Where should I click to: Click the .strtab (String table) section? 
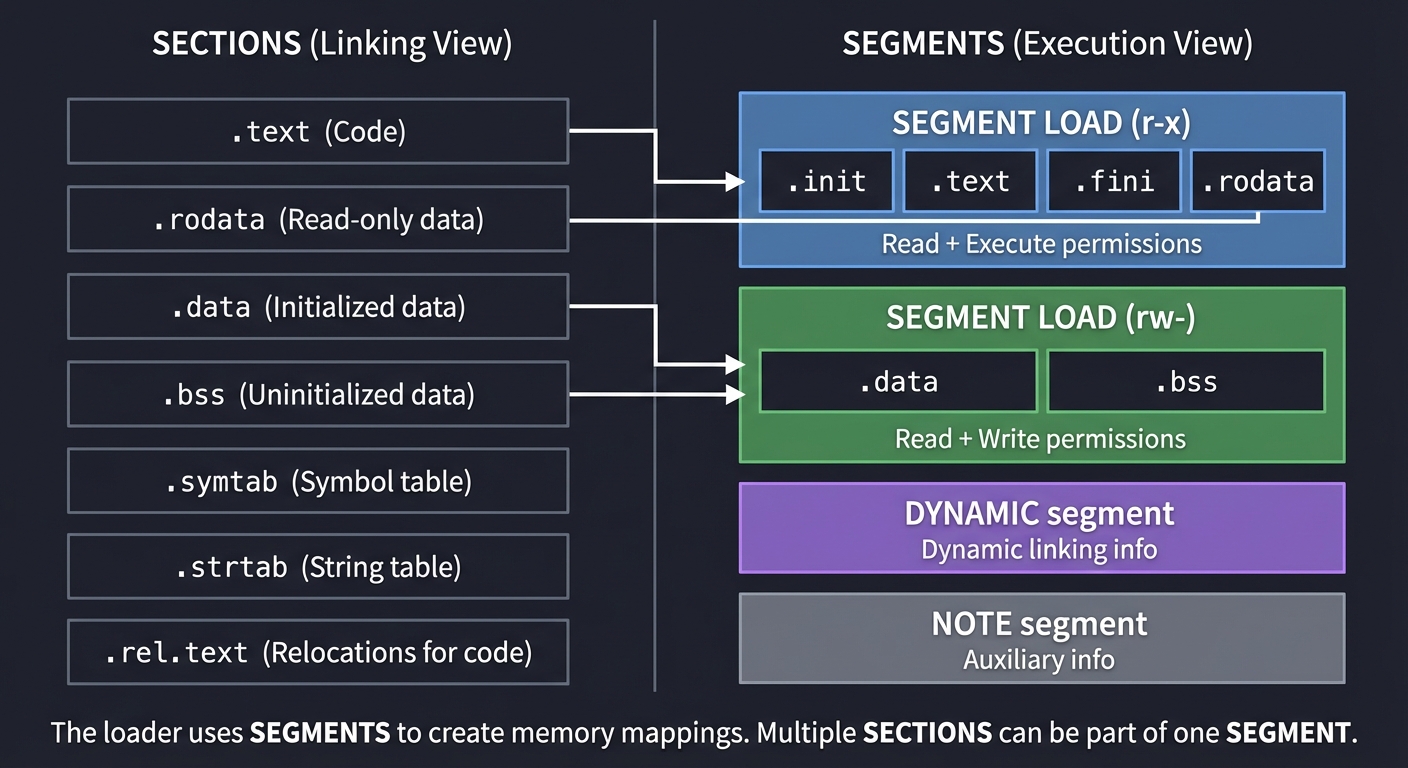coord(317,567)
